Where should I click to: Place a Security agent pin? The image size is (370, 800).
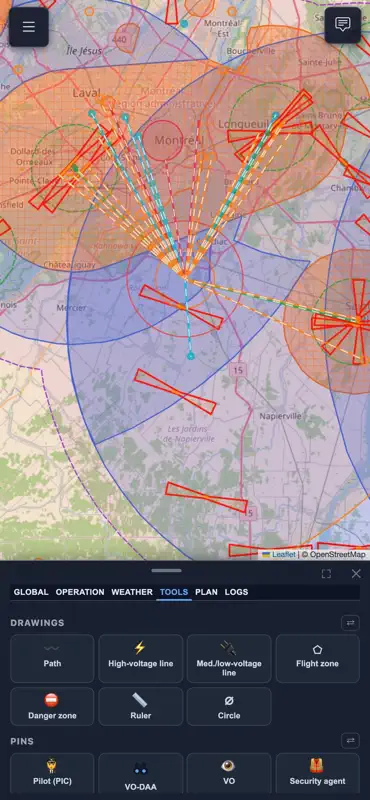point(317,773)
